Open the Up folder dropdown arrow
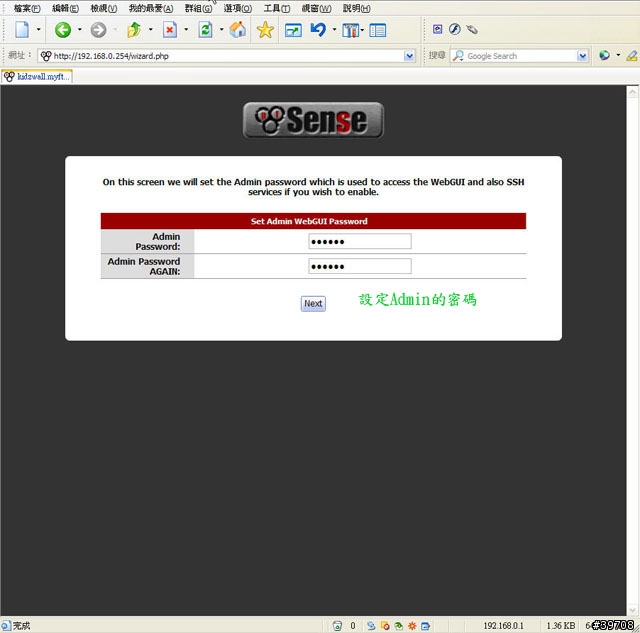640x633 pixels. [x=151, y=29]
